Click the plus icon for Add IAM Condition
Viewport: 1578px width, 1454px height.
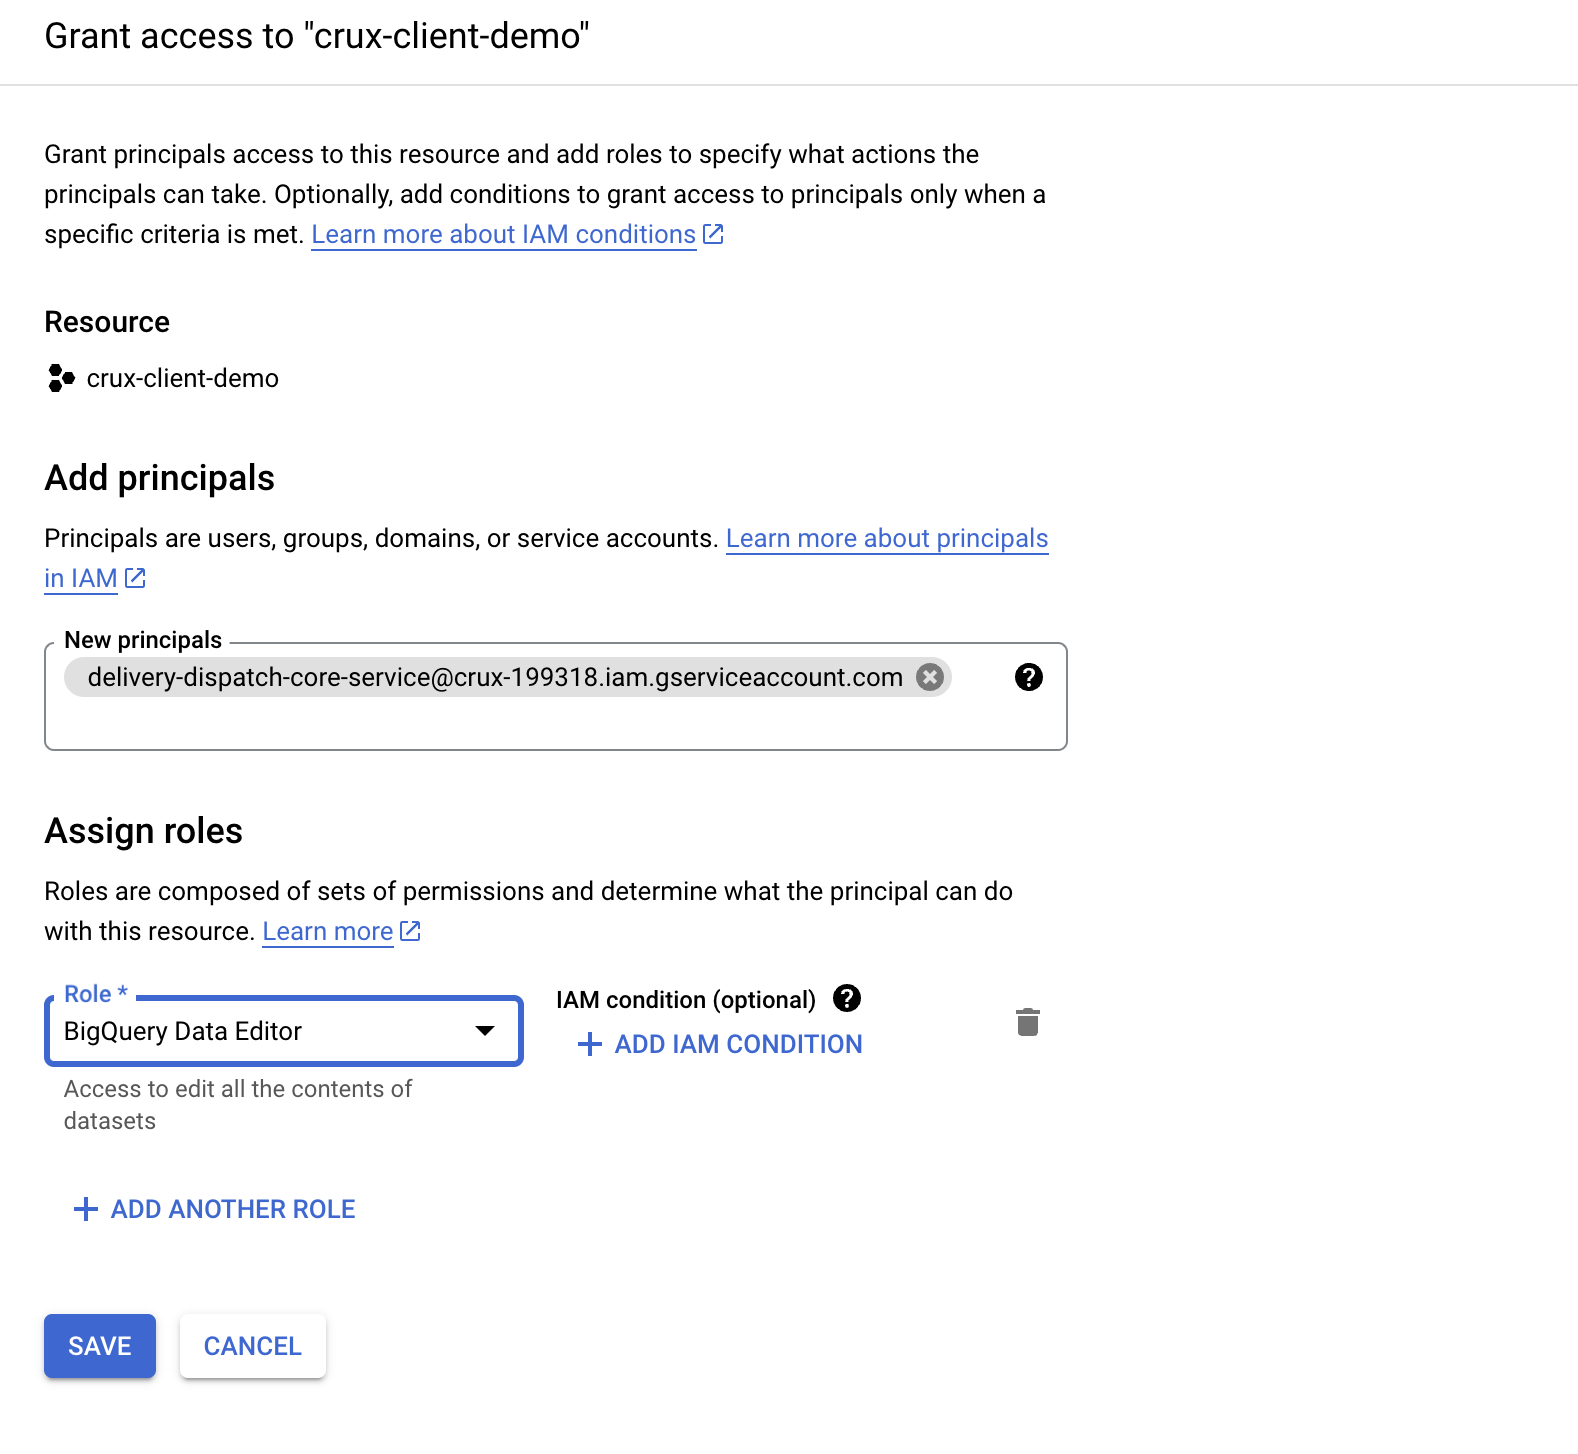(590, 1044)
